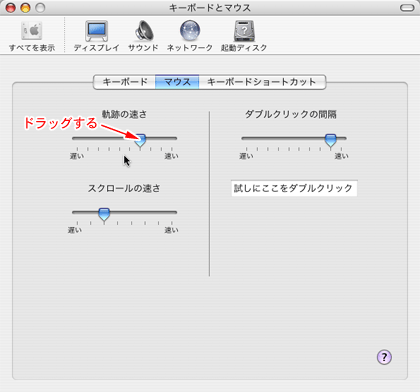Open the キーボードショートカット tab

(262, 82)
